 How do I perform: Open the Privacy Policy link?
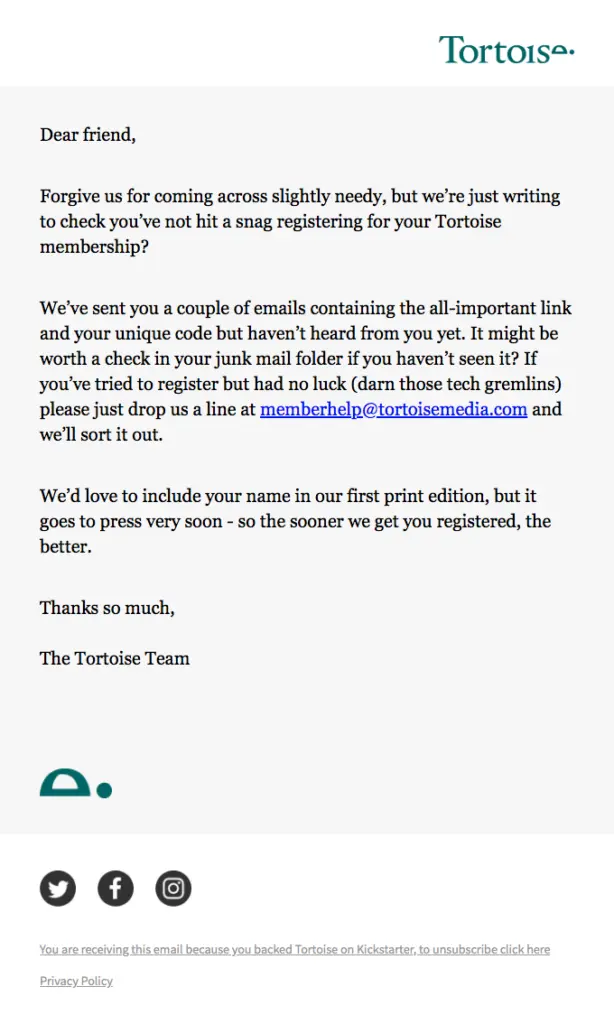76,981
